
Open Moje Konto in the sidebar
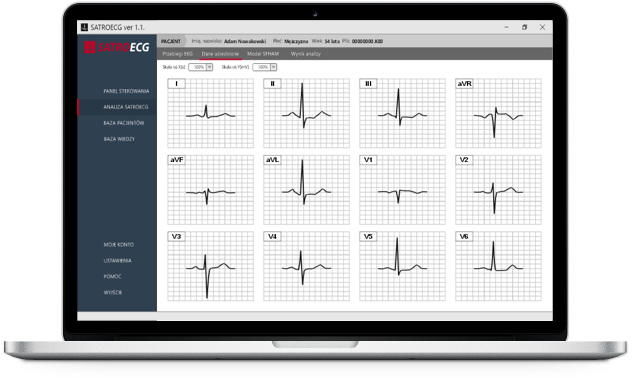click(118, 245)
